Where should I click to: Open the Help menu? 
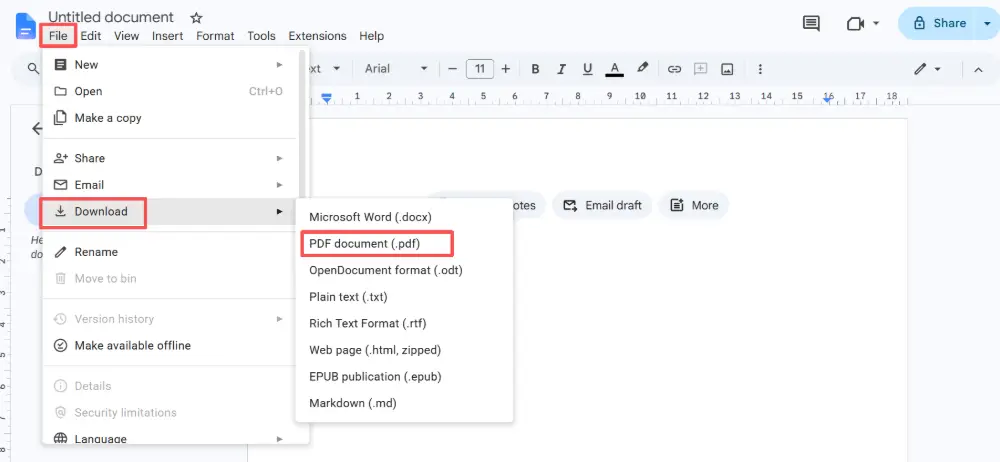(x=371, y=36)
